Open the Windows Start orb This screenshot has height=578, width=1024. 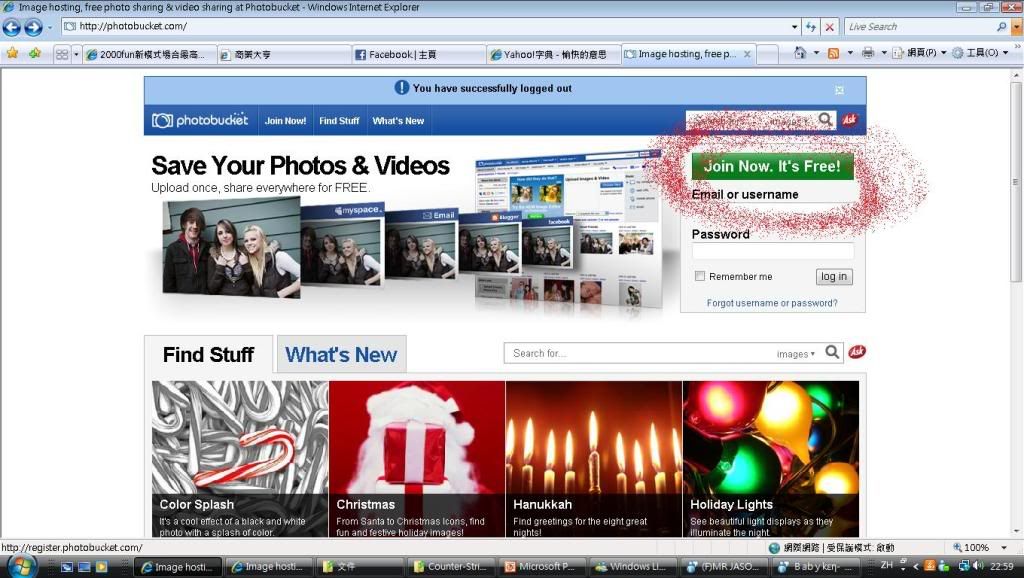[22, 566]
